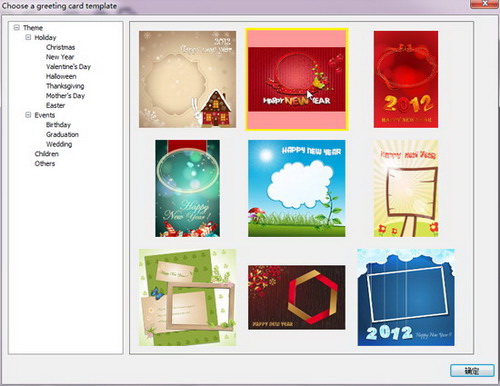500x386 pixels.
Task: Open the Valentine's Day templates
Action: (x=68, y=66)
